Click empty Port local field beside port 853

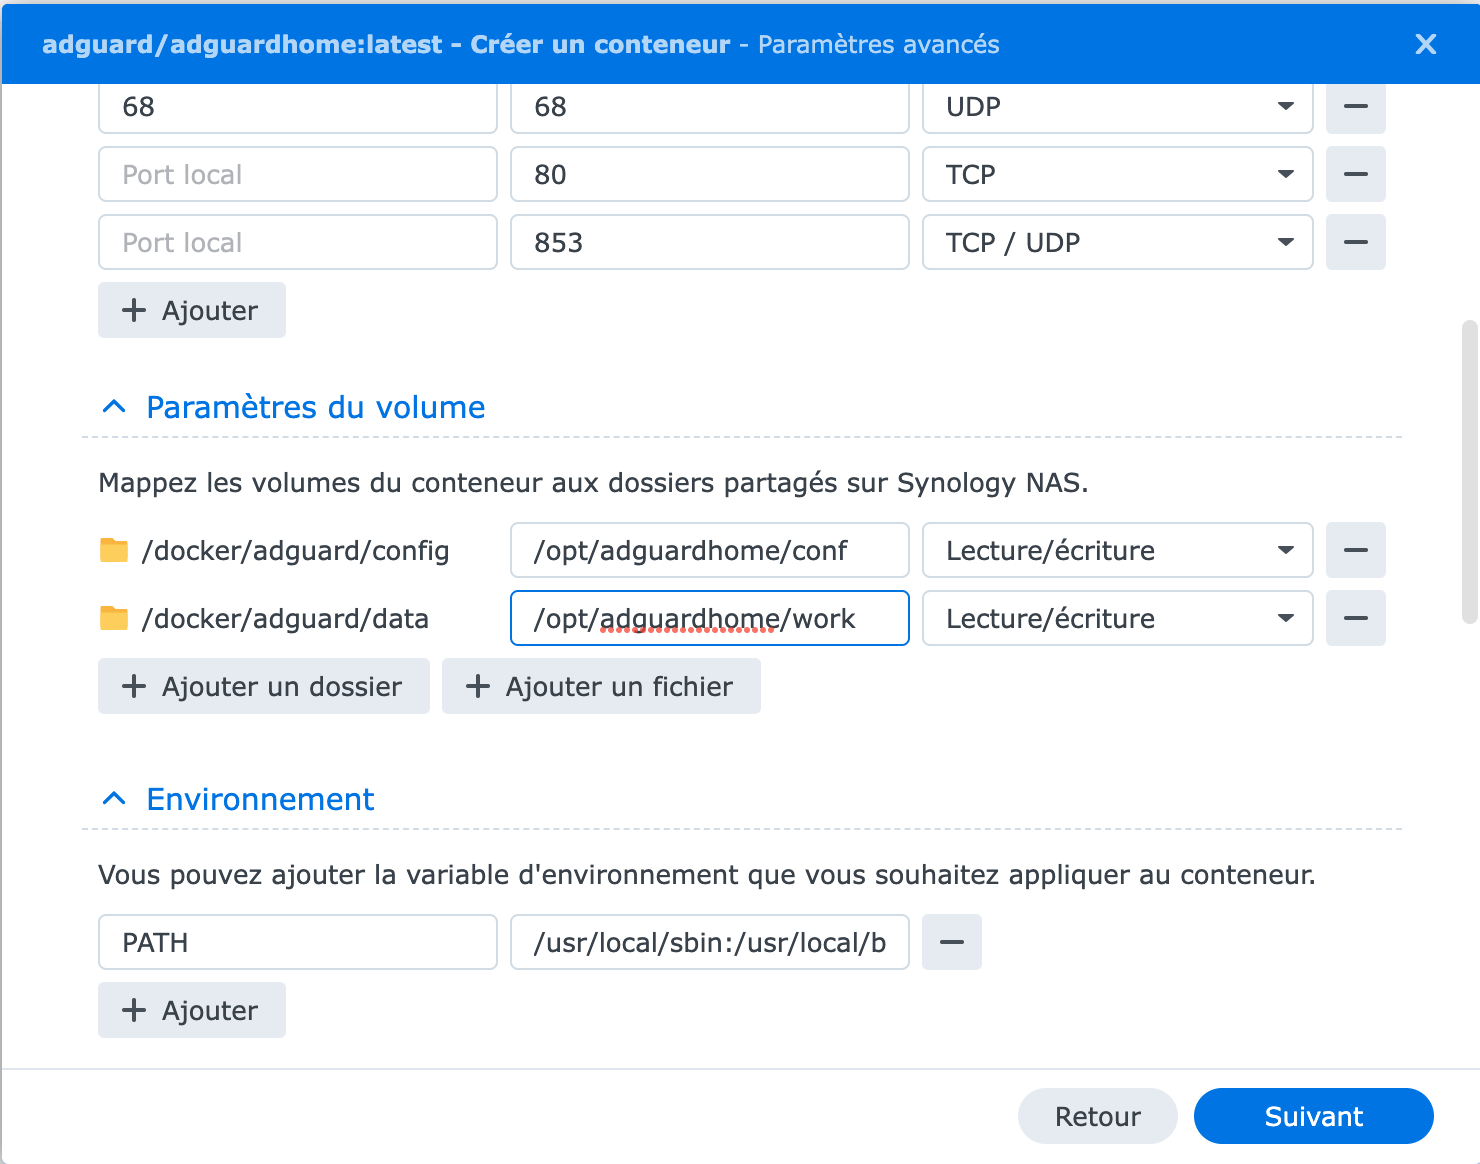298,242
